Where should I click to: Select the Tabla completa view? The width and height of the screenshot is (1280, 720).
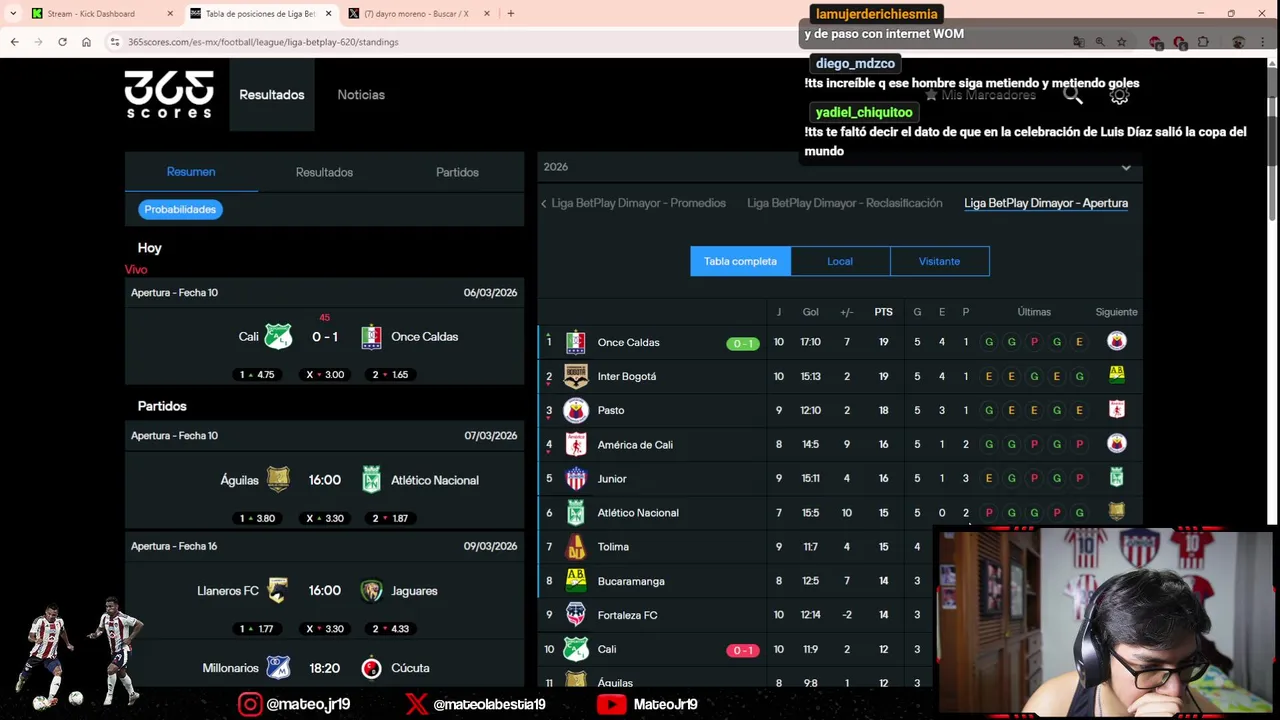click(740, 261)
